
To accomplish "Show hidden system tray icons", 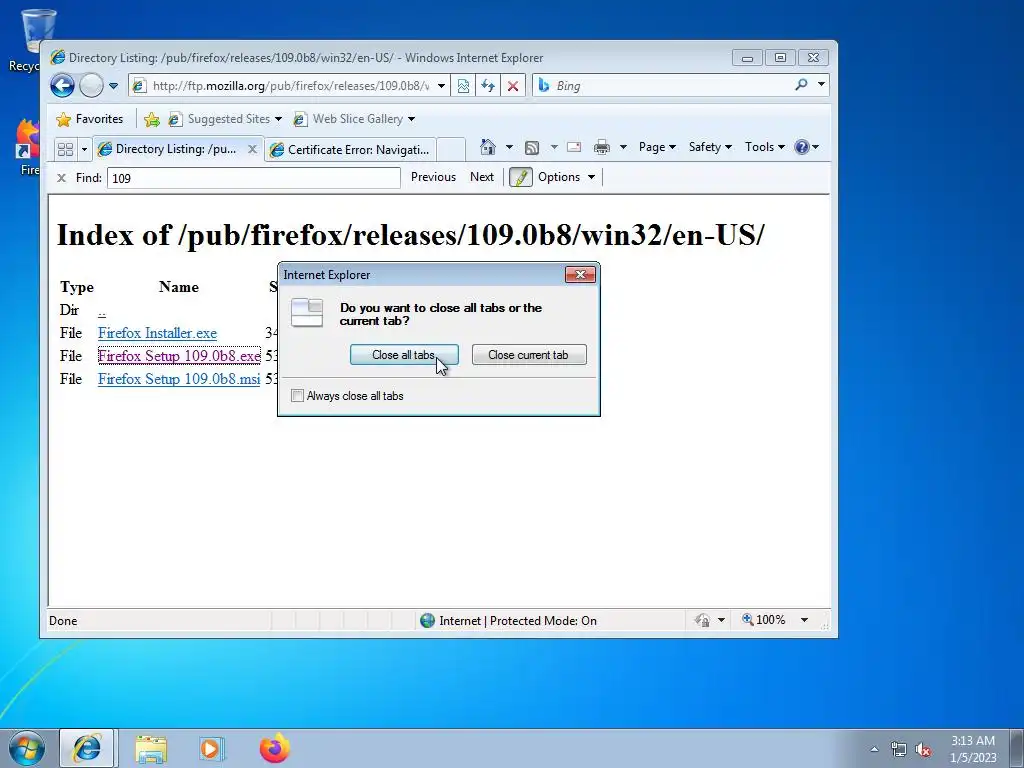I will click(x=874, y=749).
